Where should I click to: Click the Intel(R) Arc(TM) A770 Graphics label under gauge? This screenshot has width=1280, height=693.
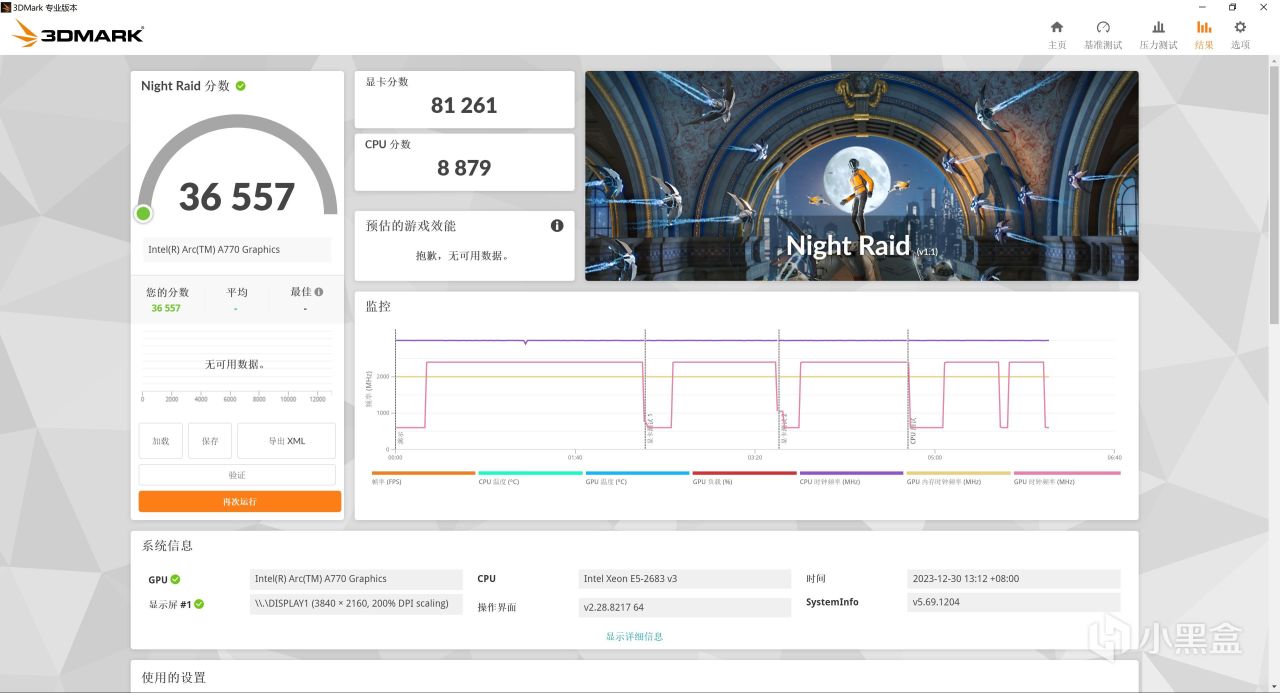click(237, 250)
